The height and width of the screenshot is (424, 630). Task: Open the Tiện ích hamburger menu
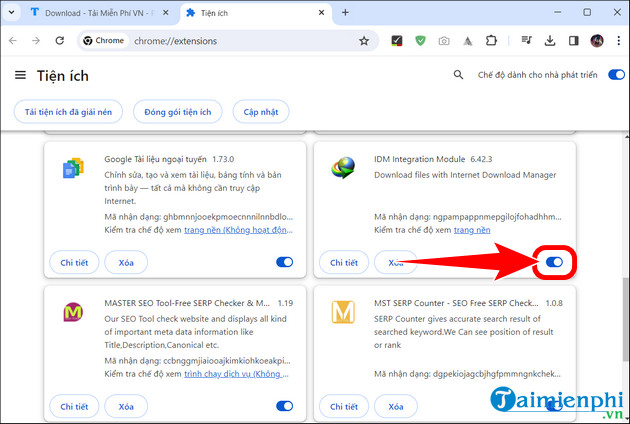pyautogui.click(x=20, y=75)
